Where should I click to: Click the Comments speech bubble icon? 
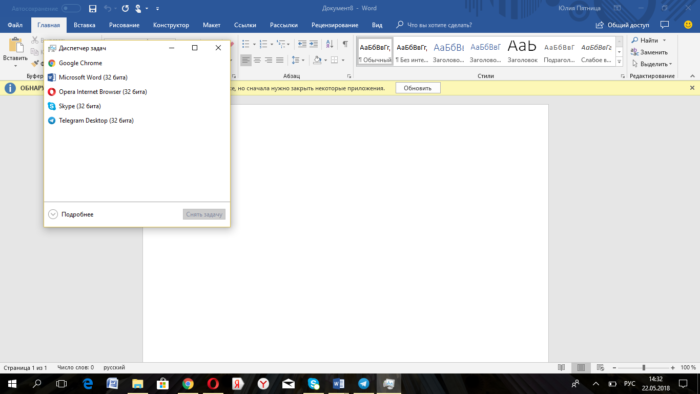click(x=664, y=25)
